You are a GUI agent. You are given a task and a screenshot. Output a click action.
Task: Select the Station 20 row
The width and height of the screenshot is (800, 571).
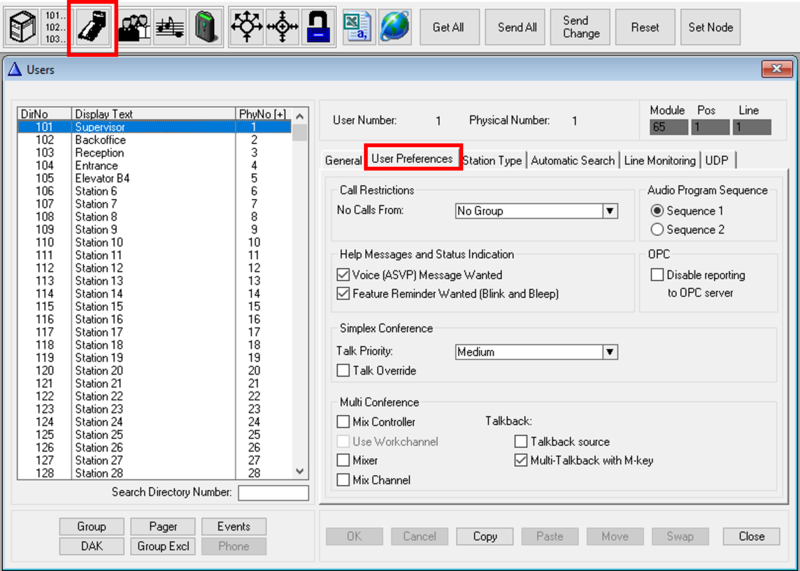click(x=155, y=370)
